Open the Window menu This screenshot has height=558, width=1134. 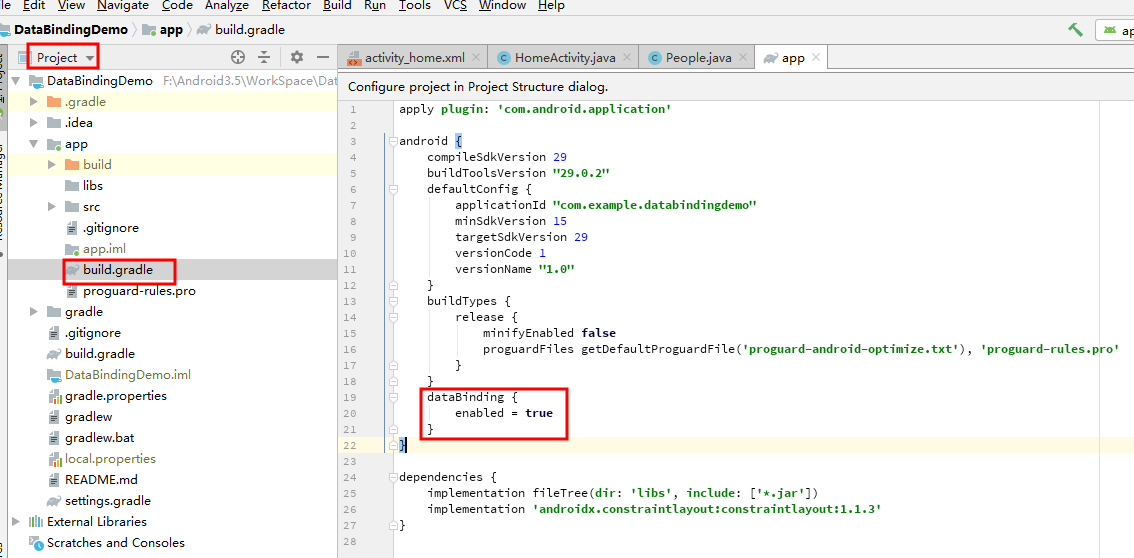(x=502, y=6)
